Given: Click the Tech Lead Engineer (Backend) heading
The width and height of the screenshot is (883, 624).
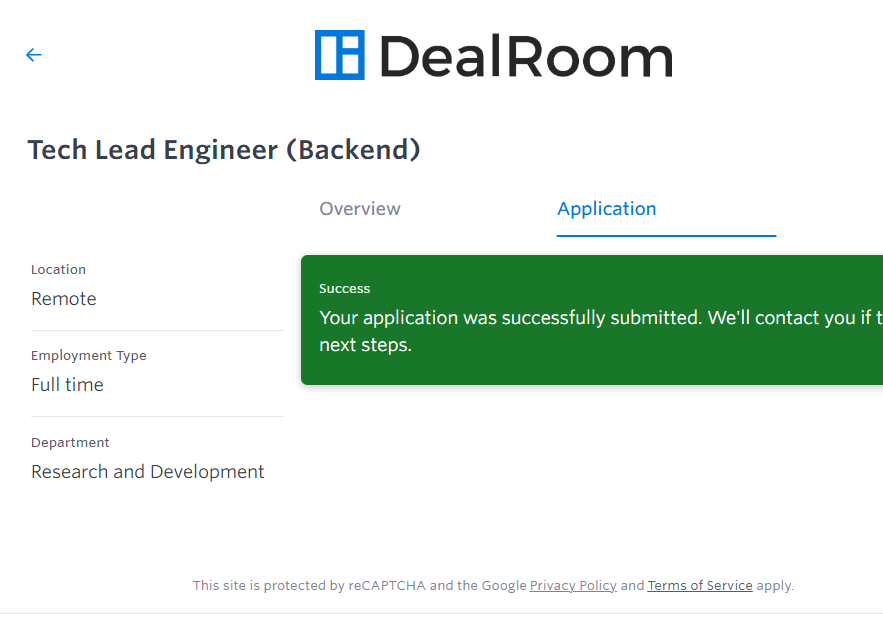Looking at the screenshot, I should click(x=224, y=150).
